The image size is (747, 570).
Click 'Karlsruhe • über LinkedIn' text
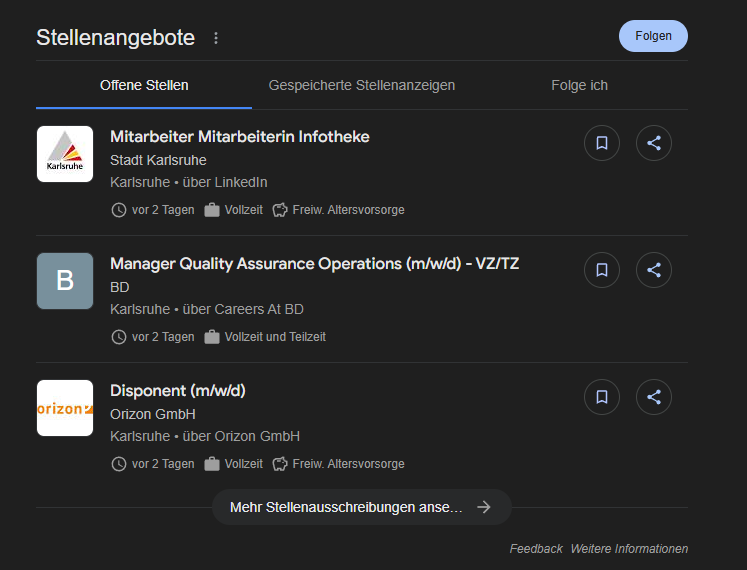click(189, 182)
